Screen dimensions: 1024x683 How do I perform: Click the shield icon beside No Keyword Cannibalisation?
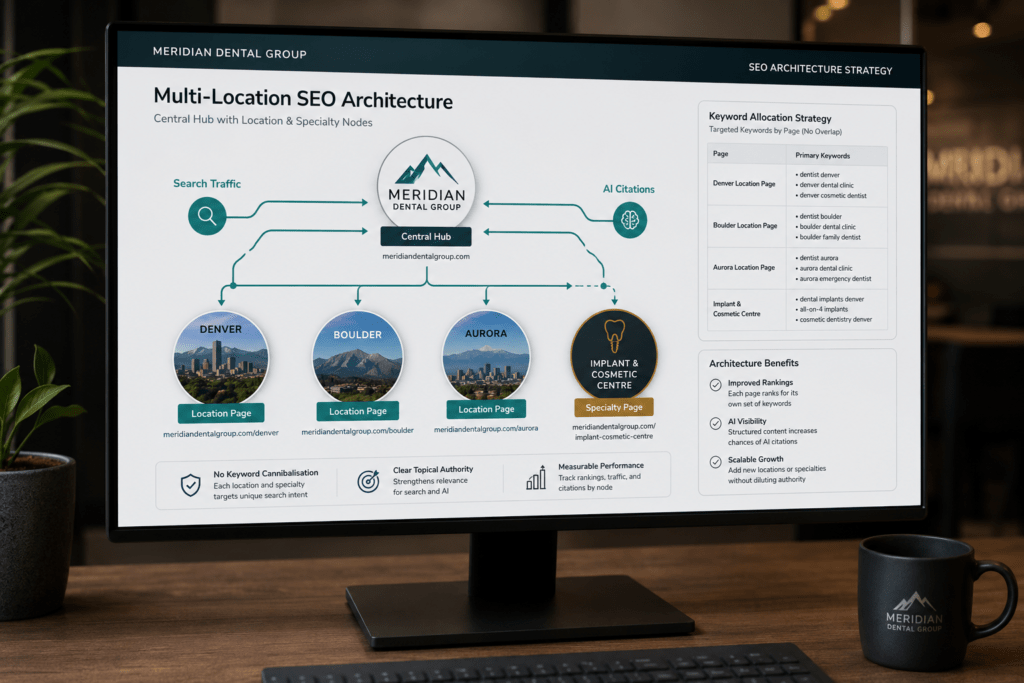[191, 485]
